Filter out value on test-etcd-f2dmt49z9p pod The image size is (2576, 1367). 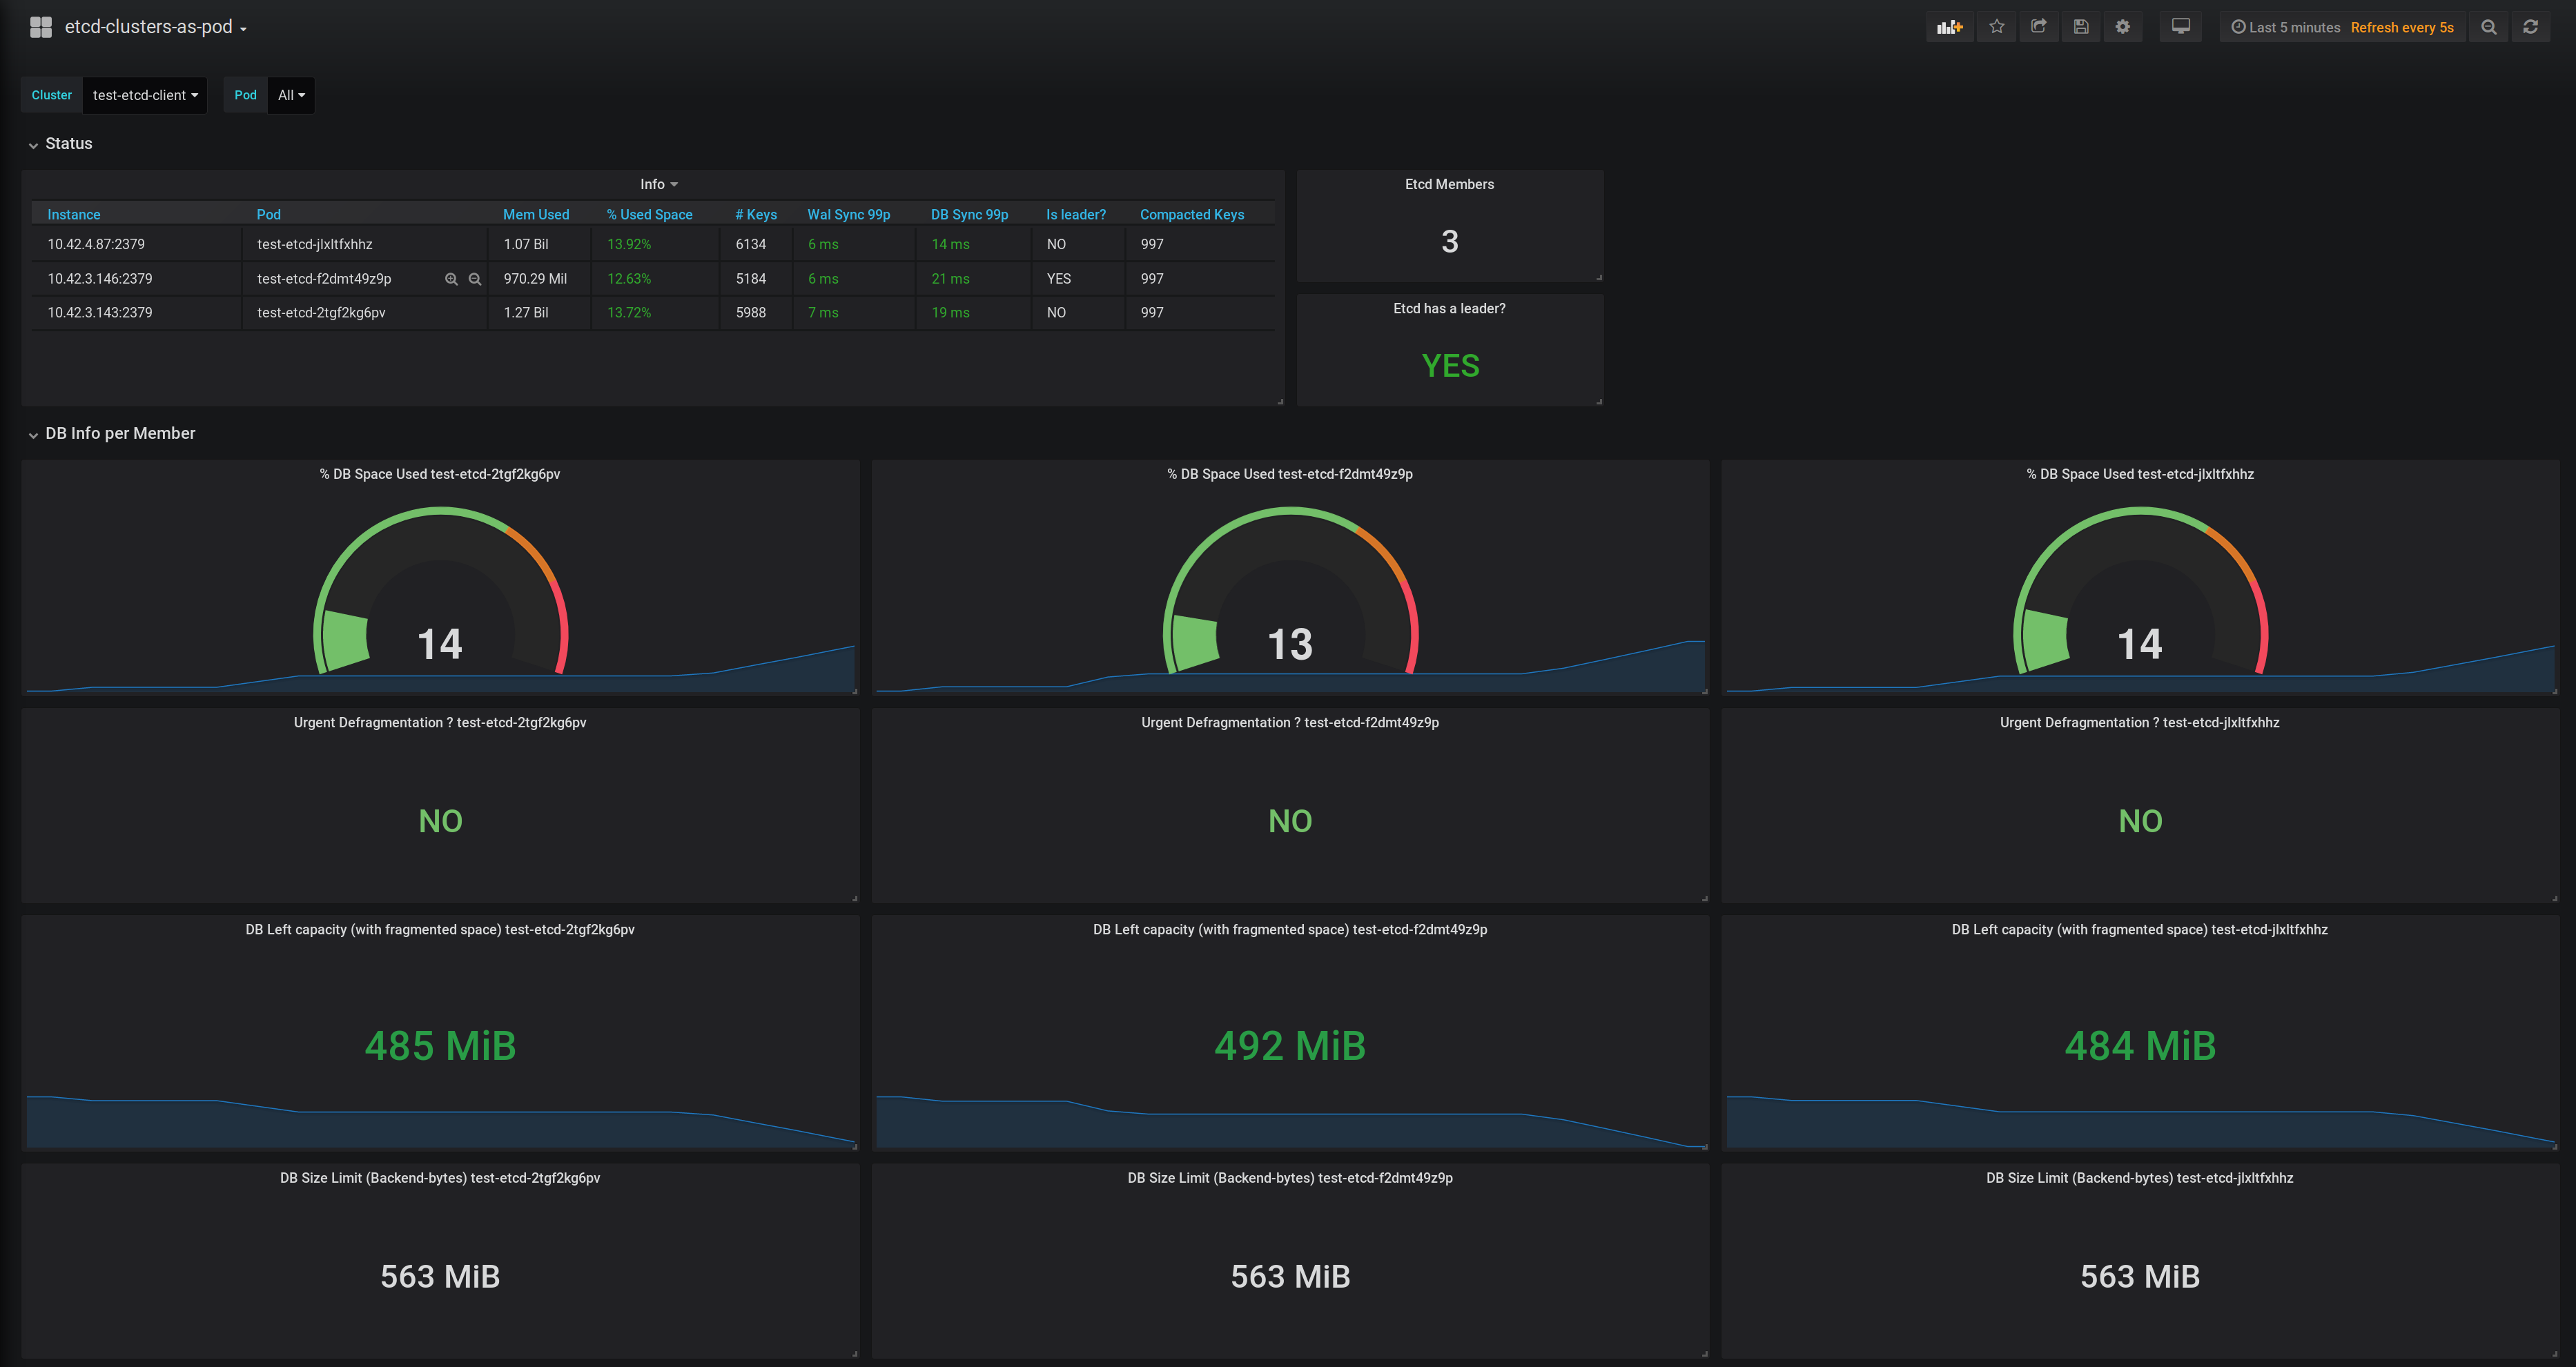point(475,279)
